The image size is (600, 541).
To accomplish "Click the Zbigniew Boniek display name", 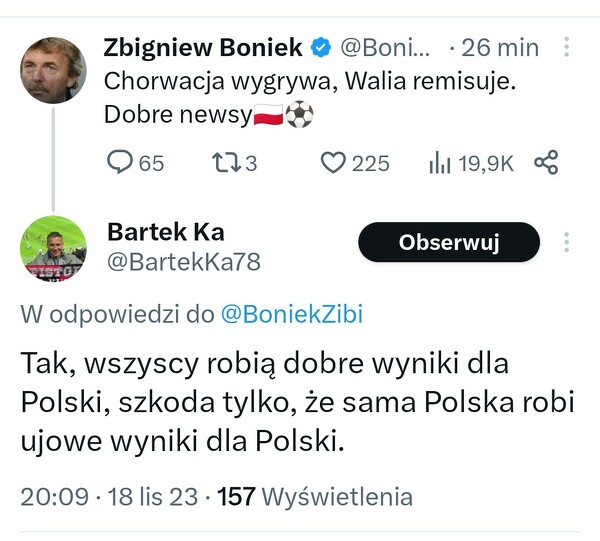I will click(x=203, y=48).
